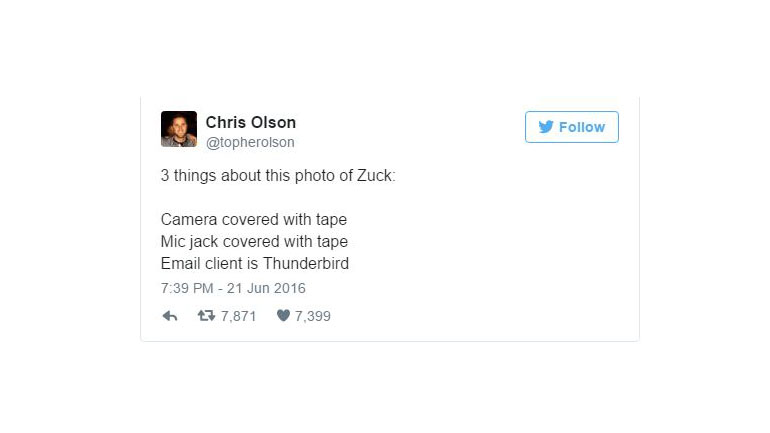
Task: View the 7,871 retweets count
Action: [239, 316]
